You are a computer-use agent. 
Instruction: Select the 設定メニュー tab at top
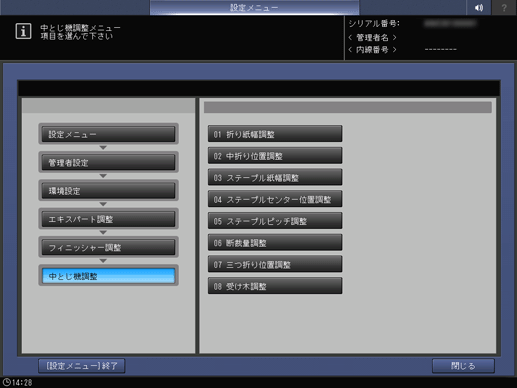click(x=254, y=7)
